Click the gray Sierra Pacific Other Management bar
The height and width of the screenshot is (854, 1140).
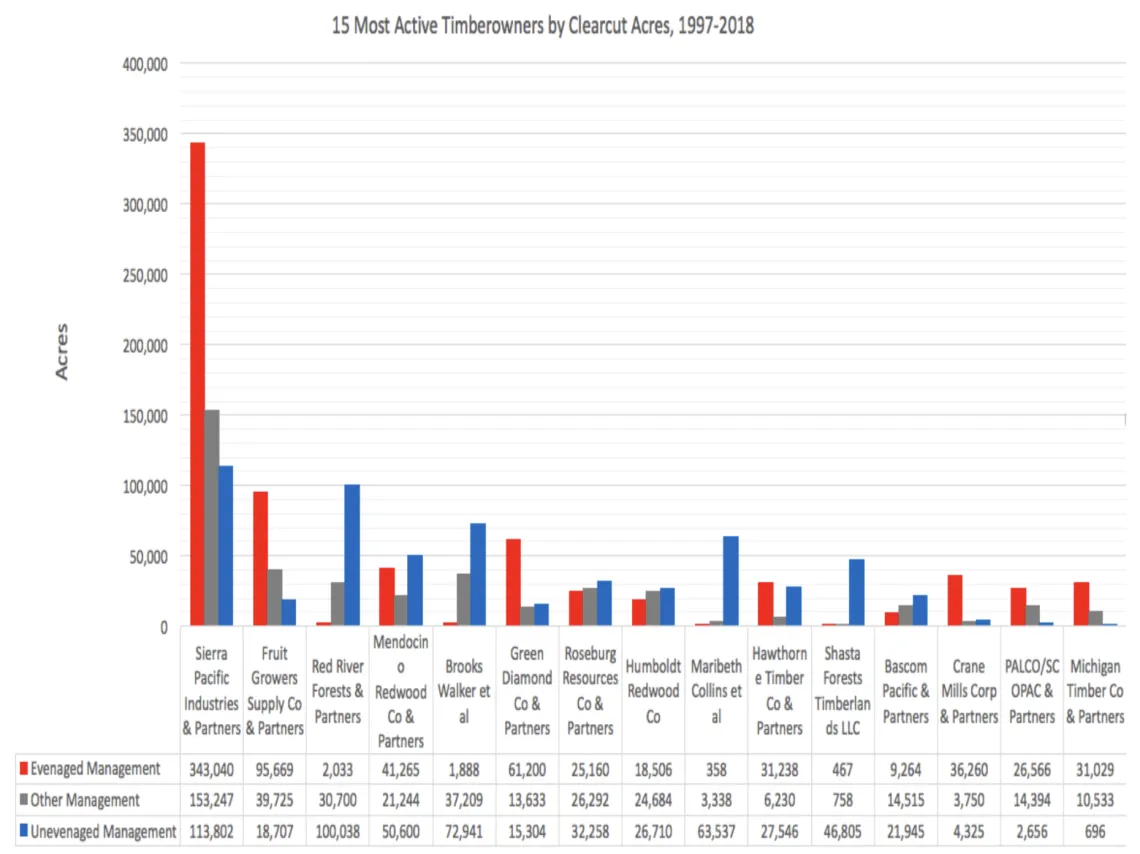(x=212, y=517)
